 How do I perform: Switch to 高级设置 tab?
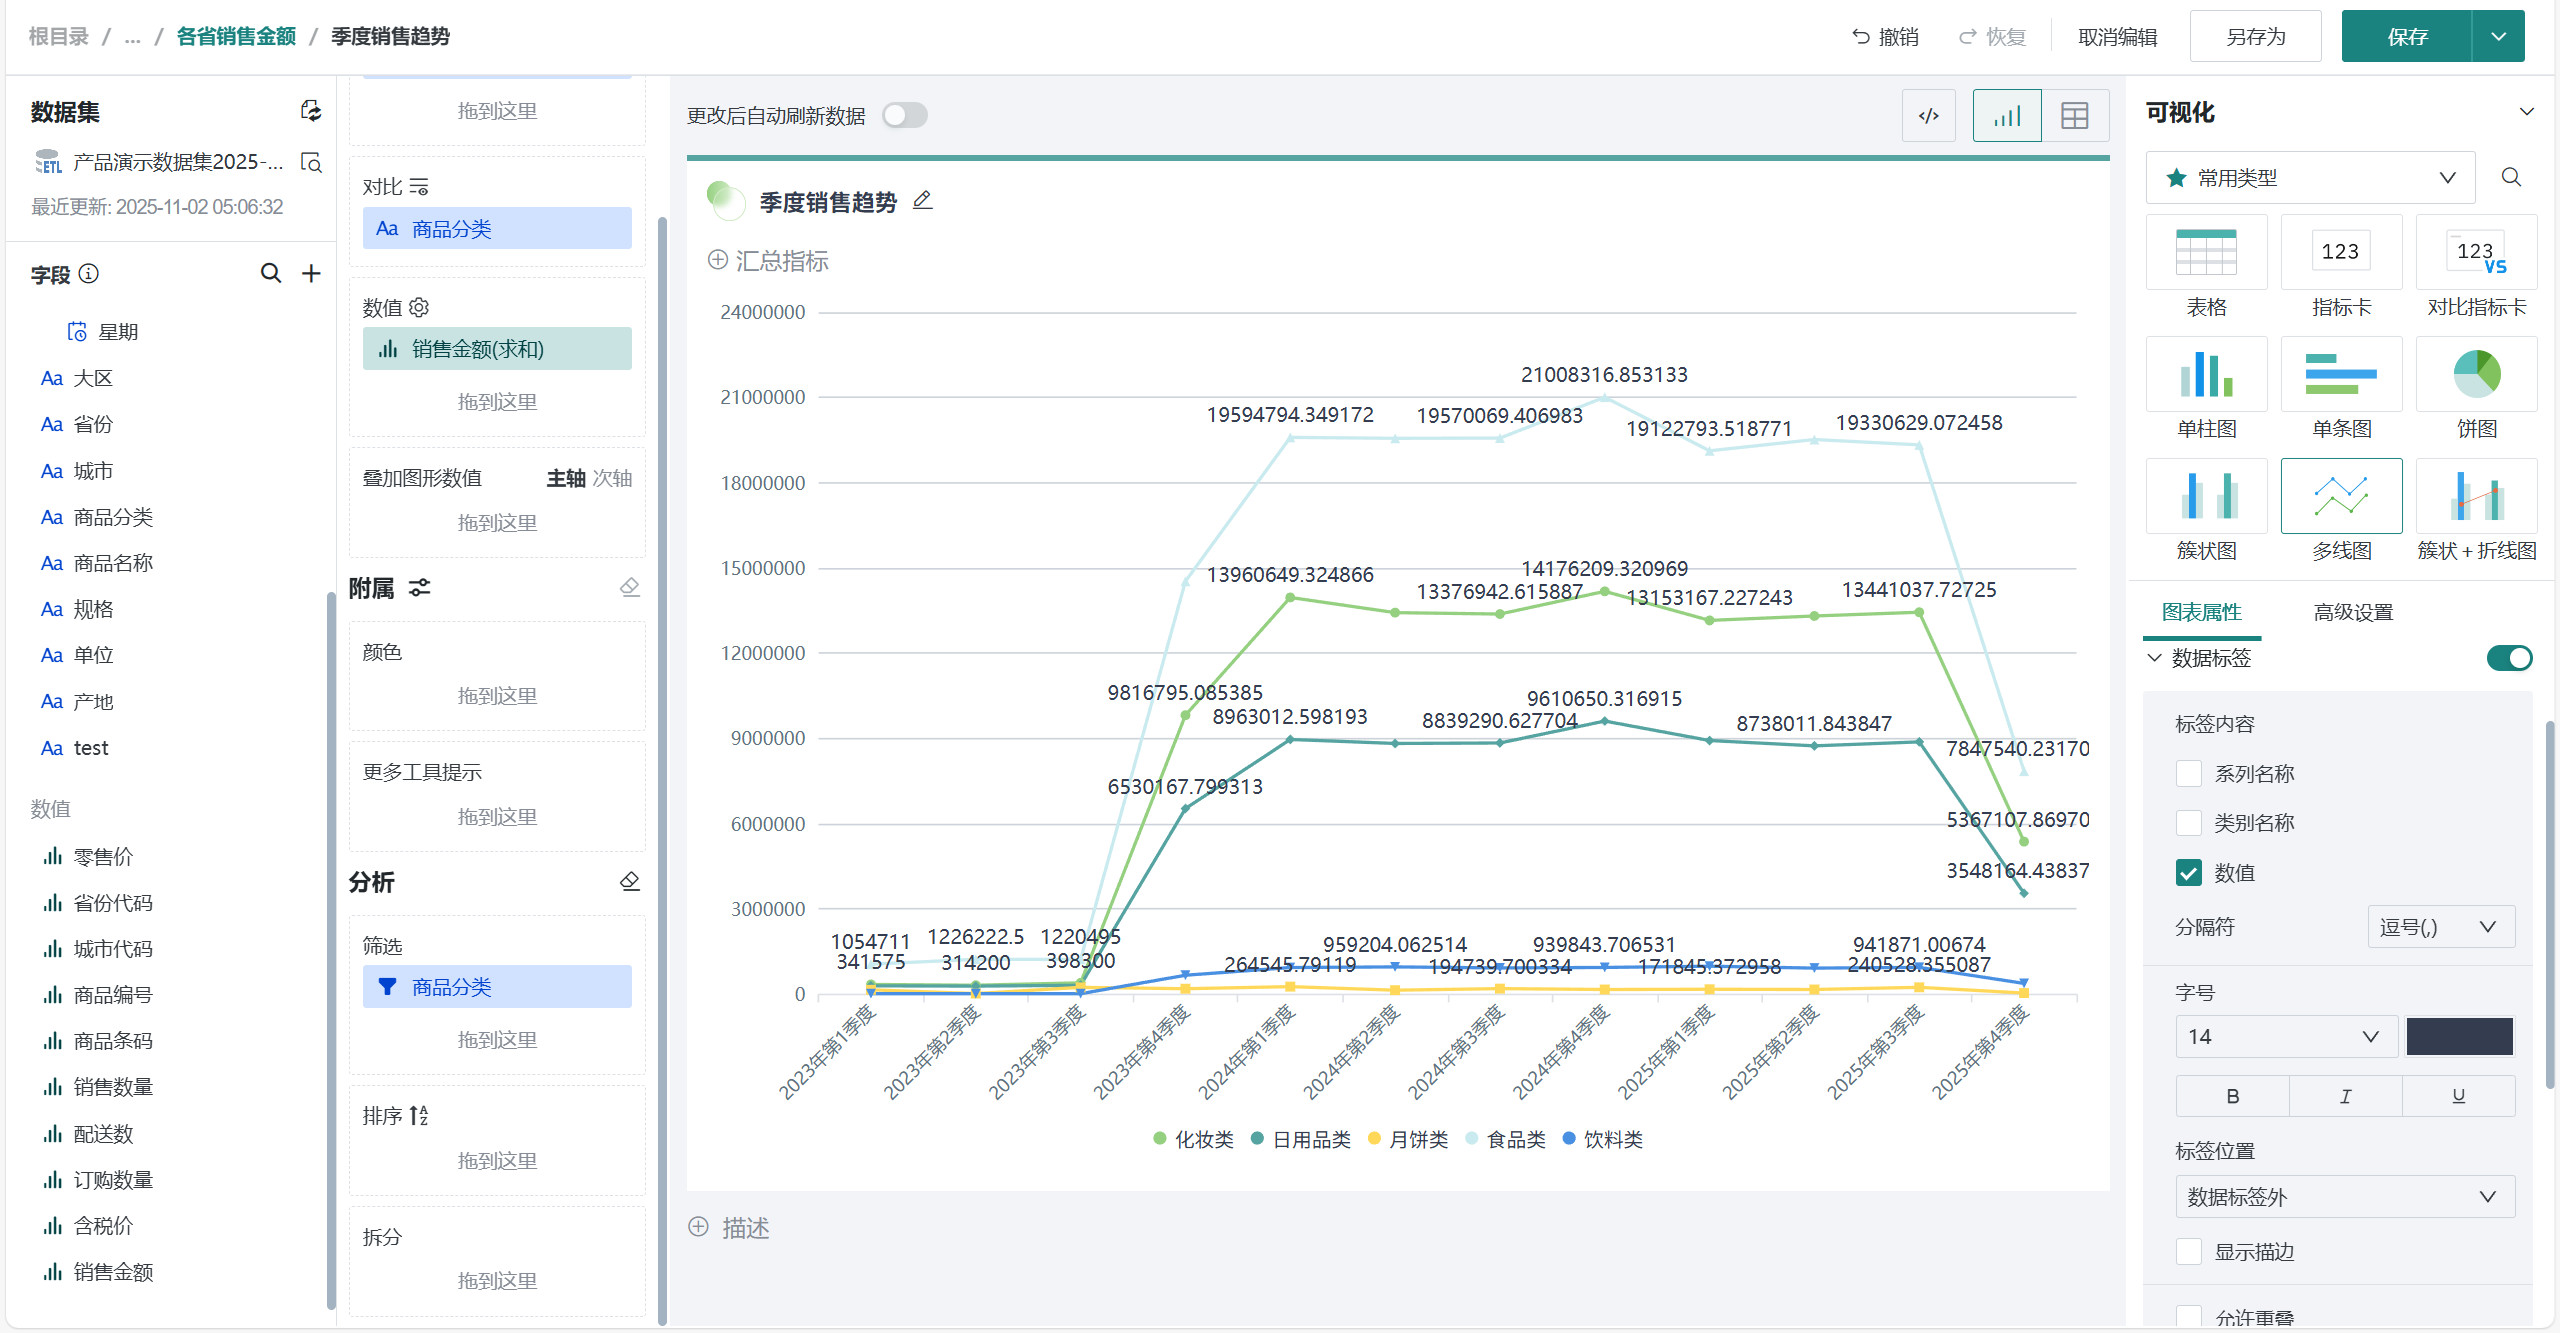(2352, 612)
